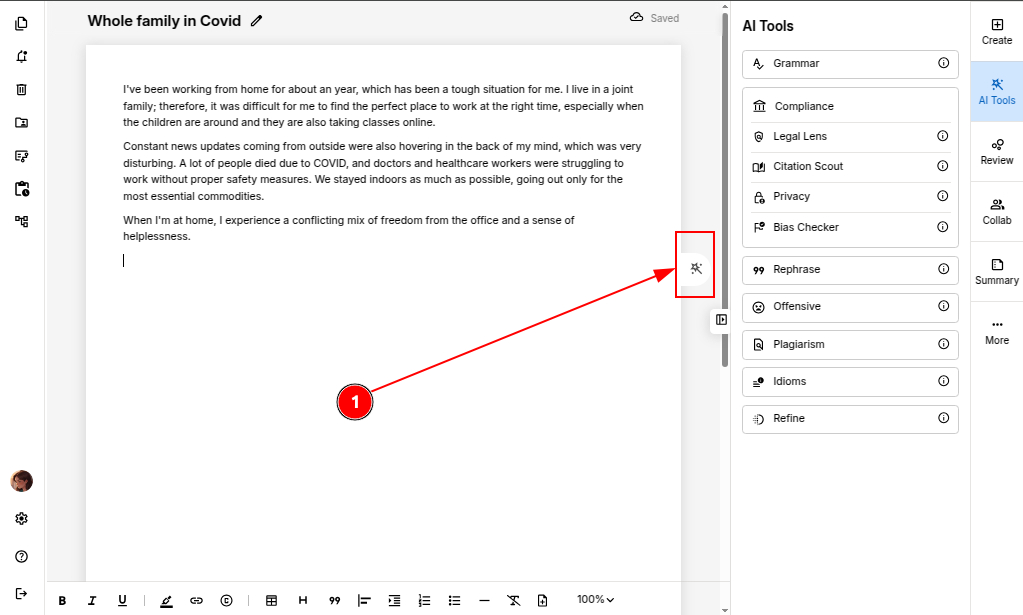1023x615 pixels.
Task: Click the Rephrase tool button
Action: (849, 269)
